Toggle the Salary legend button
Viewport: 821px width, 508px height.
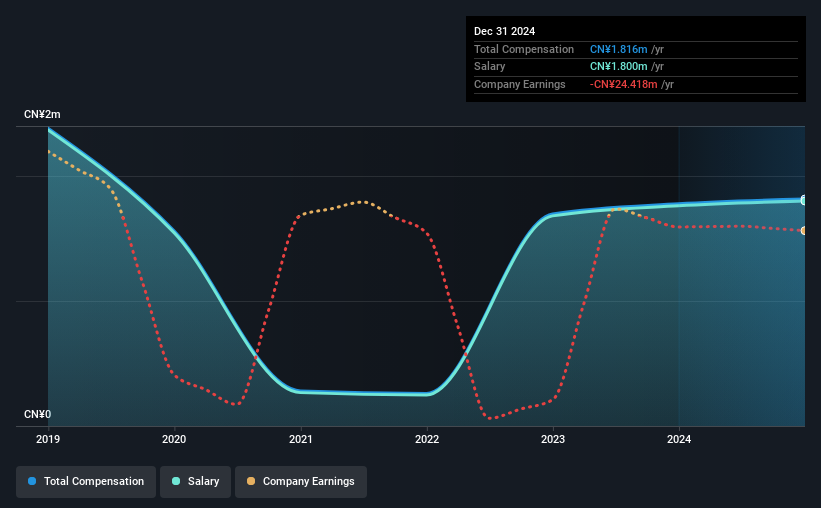pos(195,482)
